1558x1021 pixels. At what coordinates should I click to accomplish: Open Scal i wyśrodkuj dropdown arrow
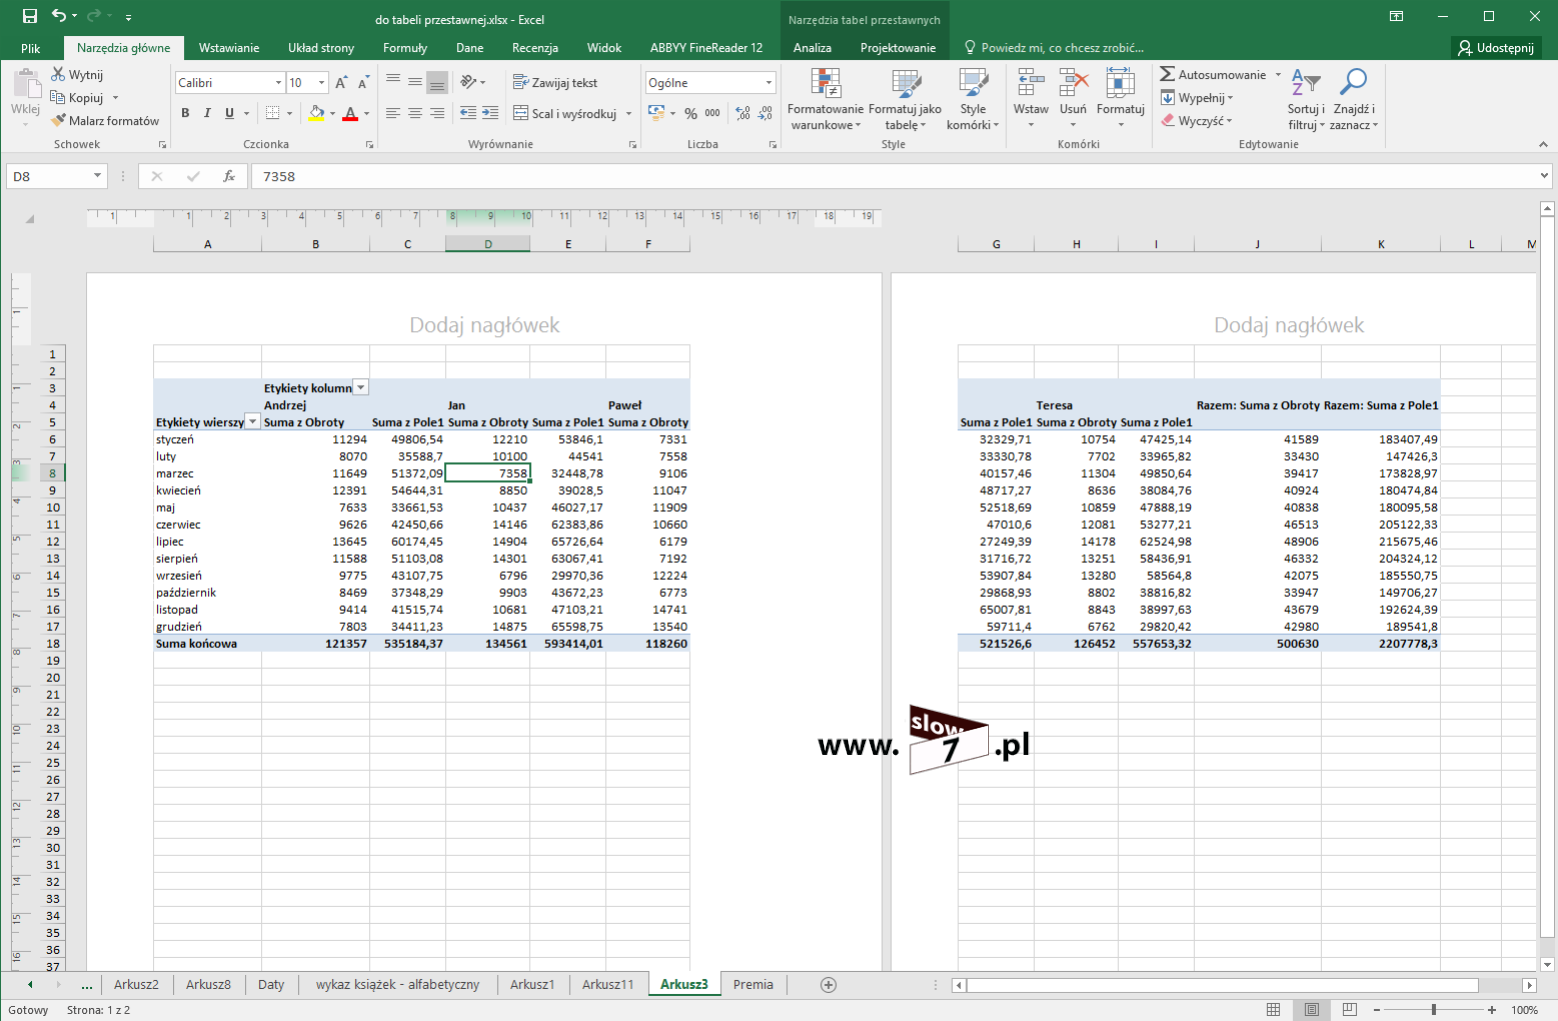(629, 114)
